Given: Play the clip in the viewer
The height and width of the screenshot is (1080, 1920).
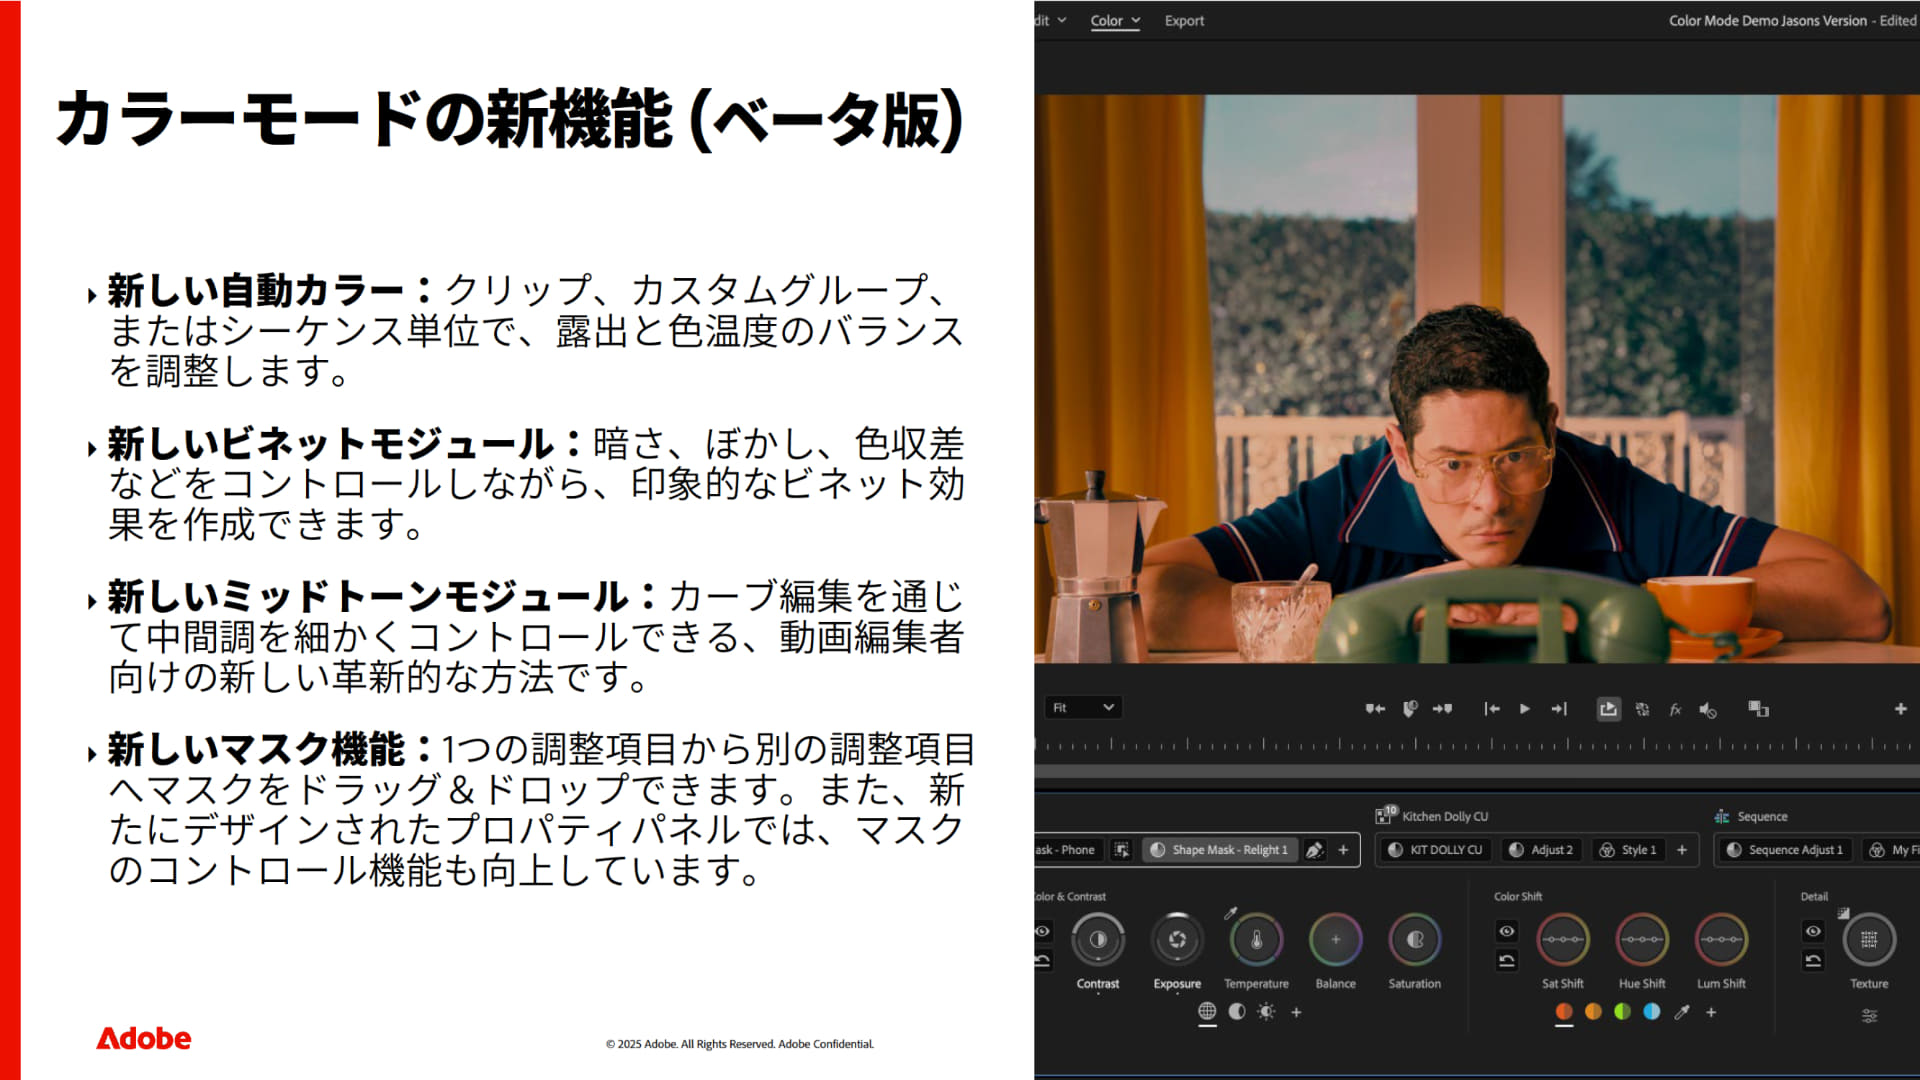Looking at the screenshot, I should (x=1525, y=709).
